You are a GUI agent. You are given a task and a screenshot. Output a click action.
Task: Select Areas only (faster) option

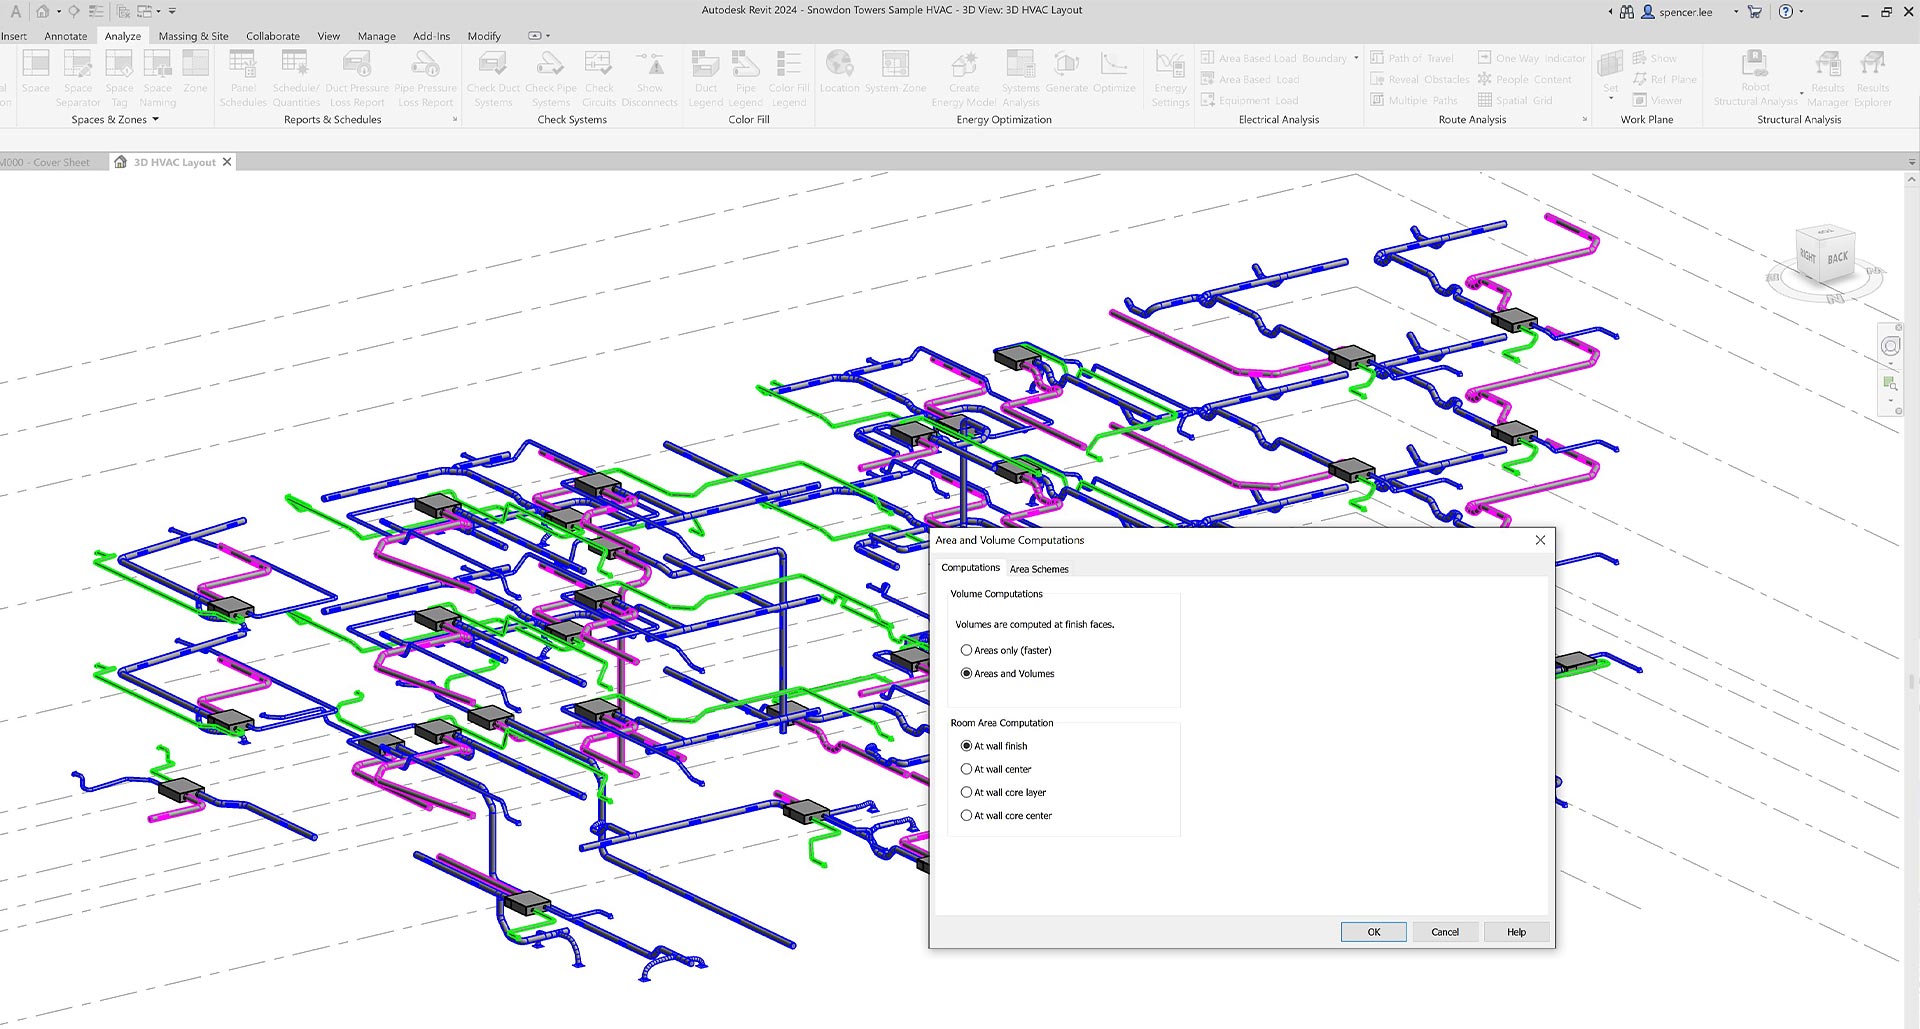pyautogui.click(x=967, y=650)
